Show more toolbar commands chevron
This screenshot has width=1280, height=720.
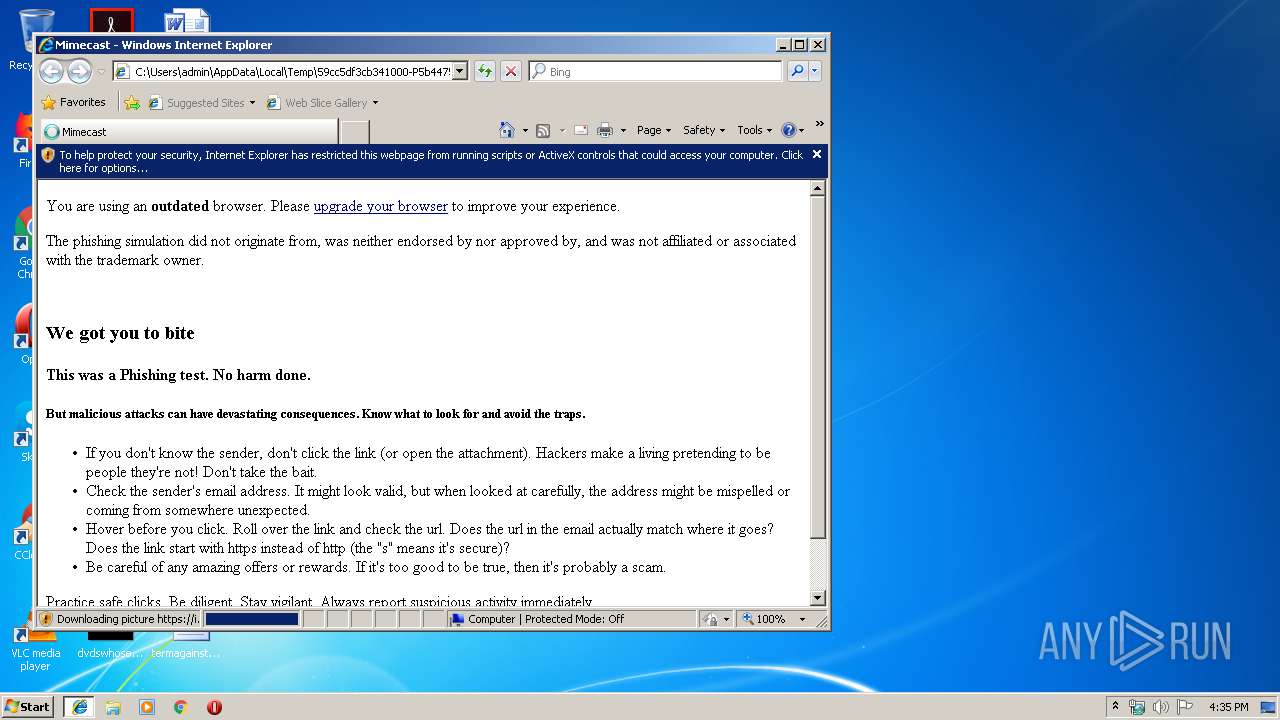pos(819,124)
